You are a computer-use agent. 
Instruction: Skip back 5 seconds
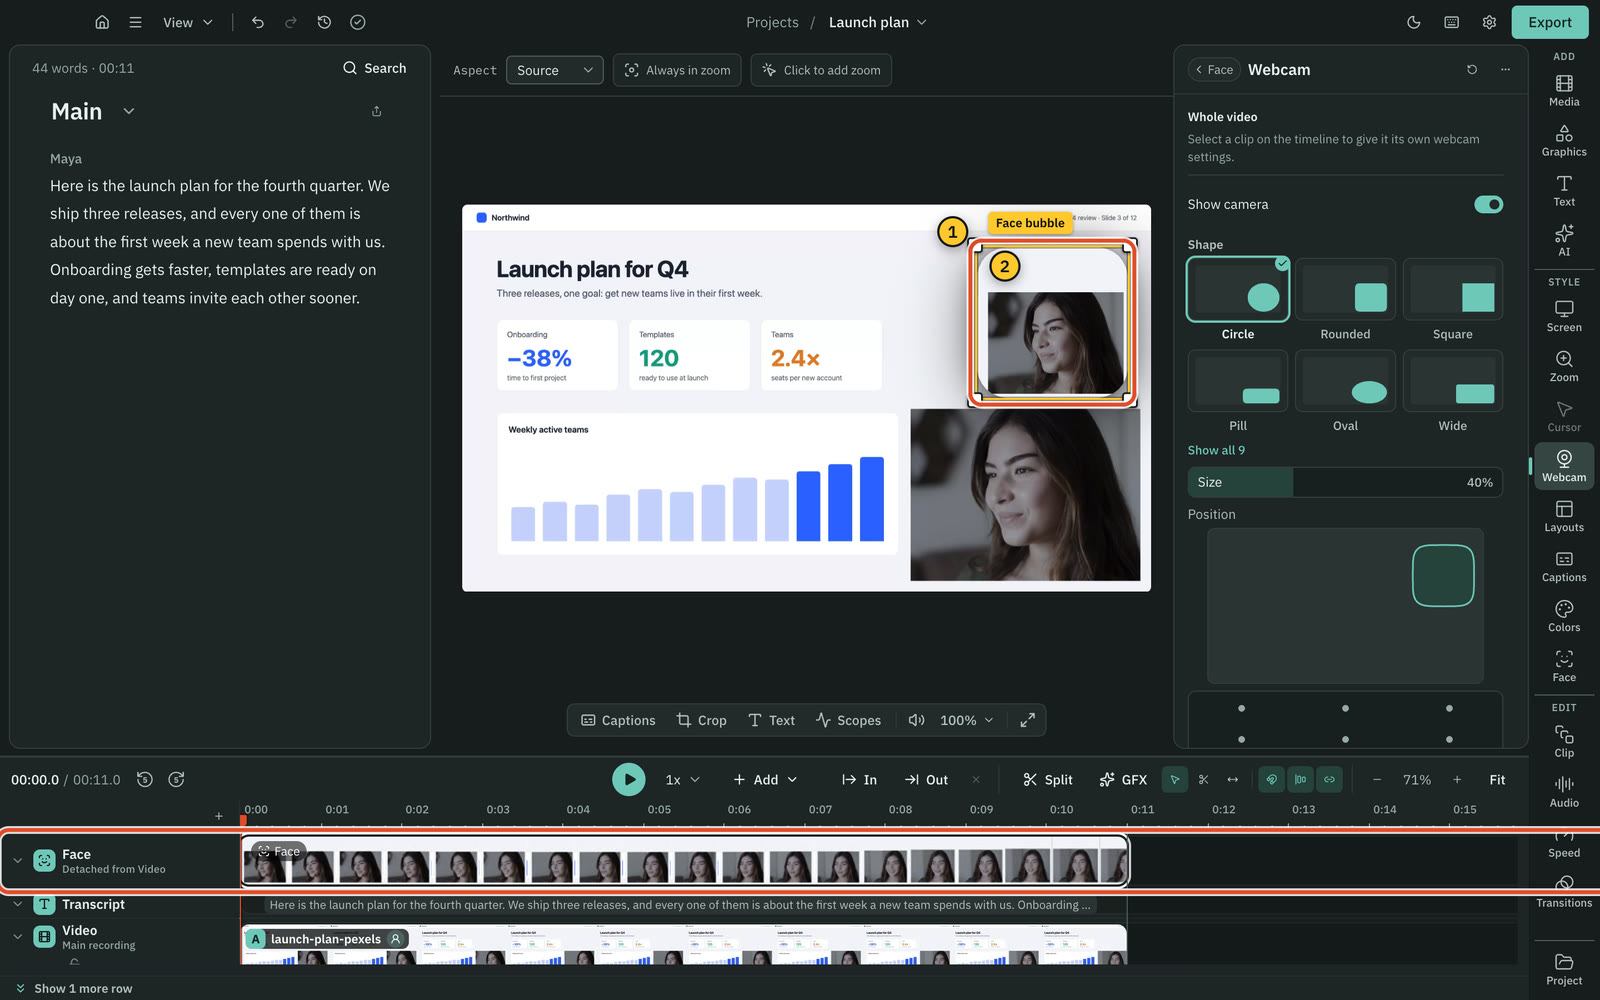point(145,780)
